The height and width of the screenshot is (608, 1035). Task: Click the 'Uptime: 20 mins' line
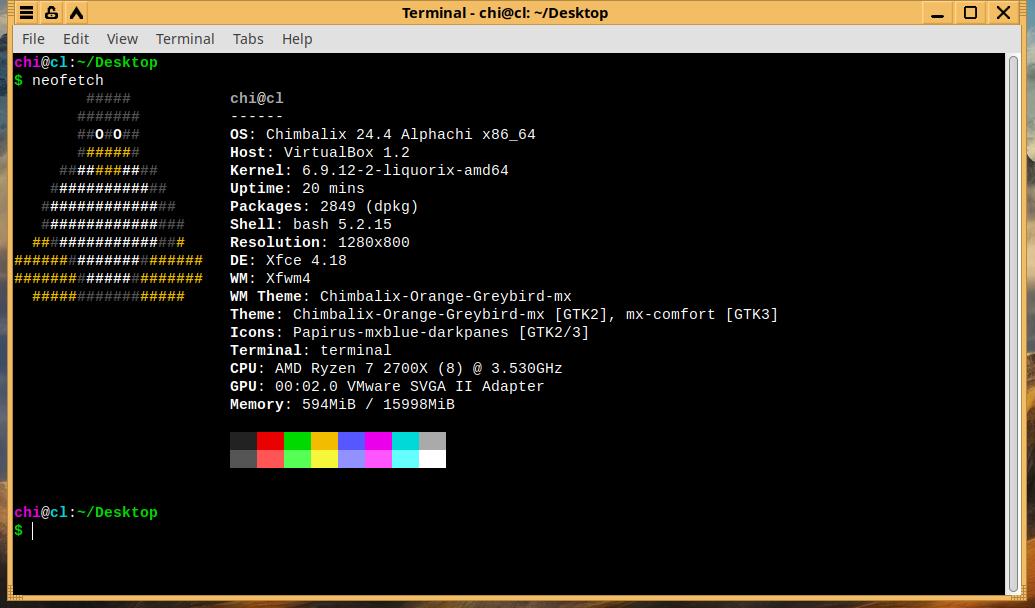point(297,189)
